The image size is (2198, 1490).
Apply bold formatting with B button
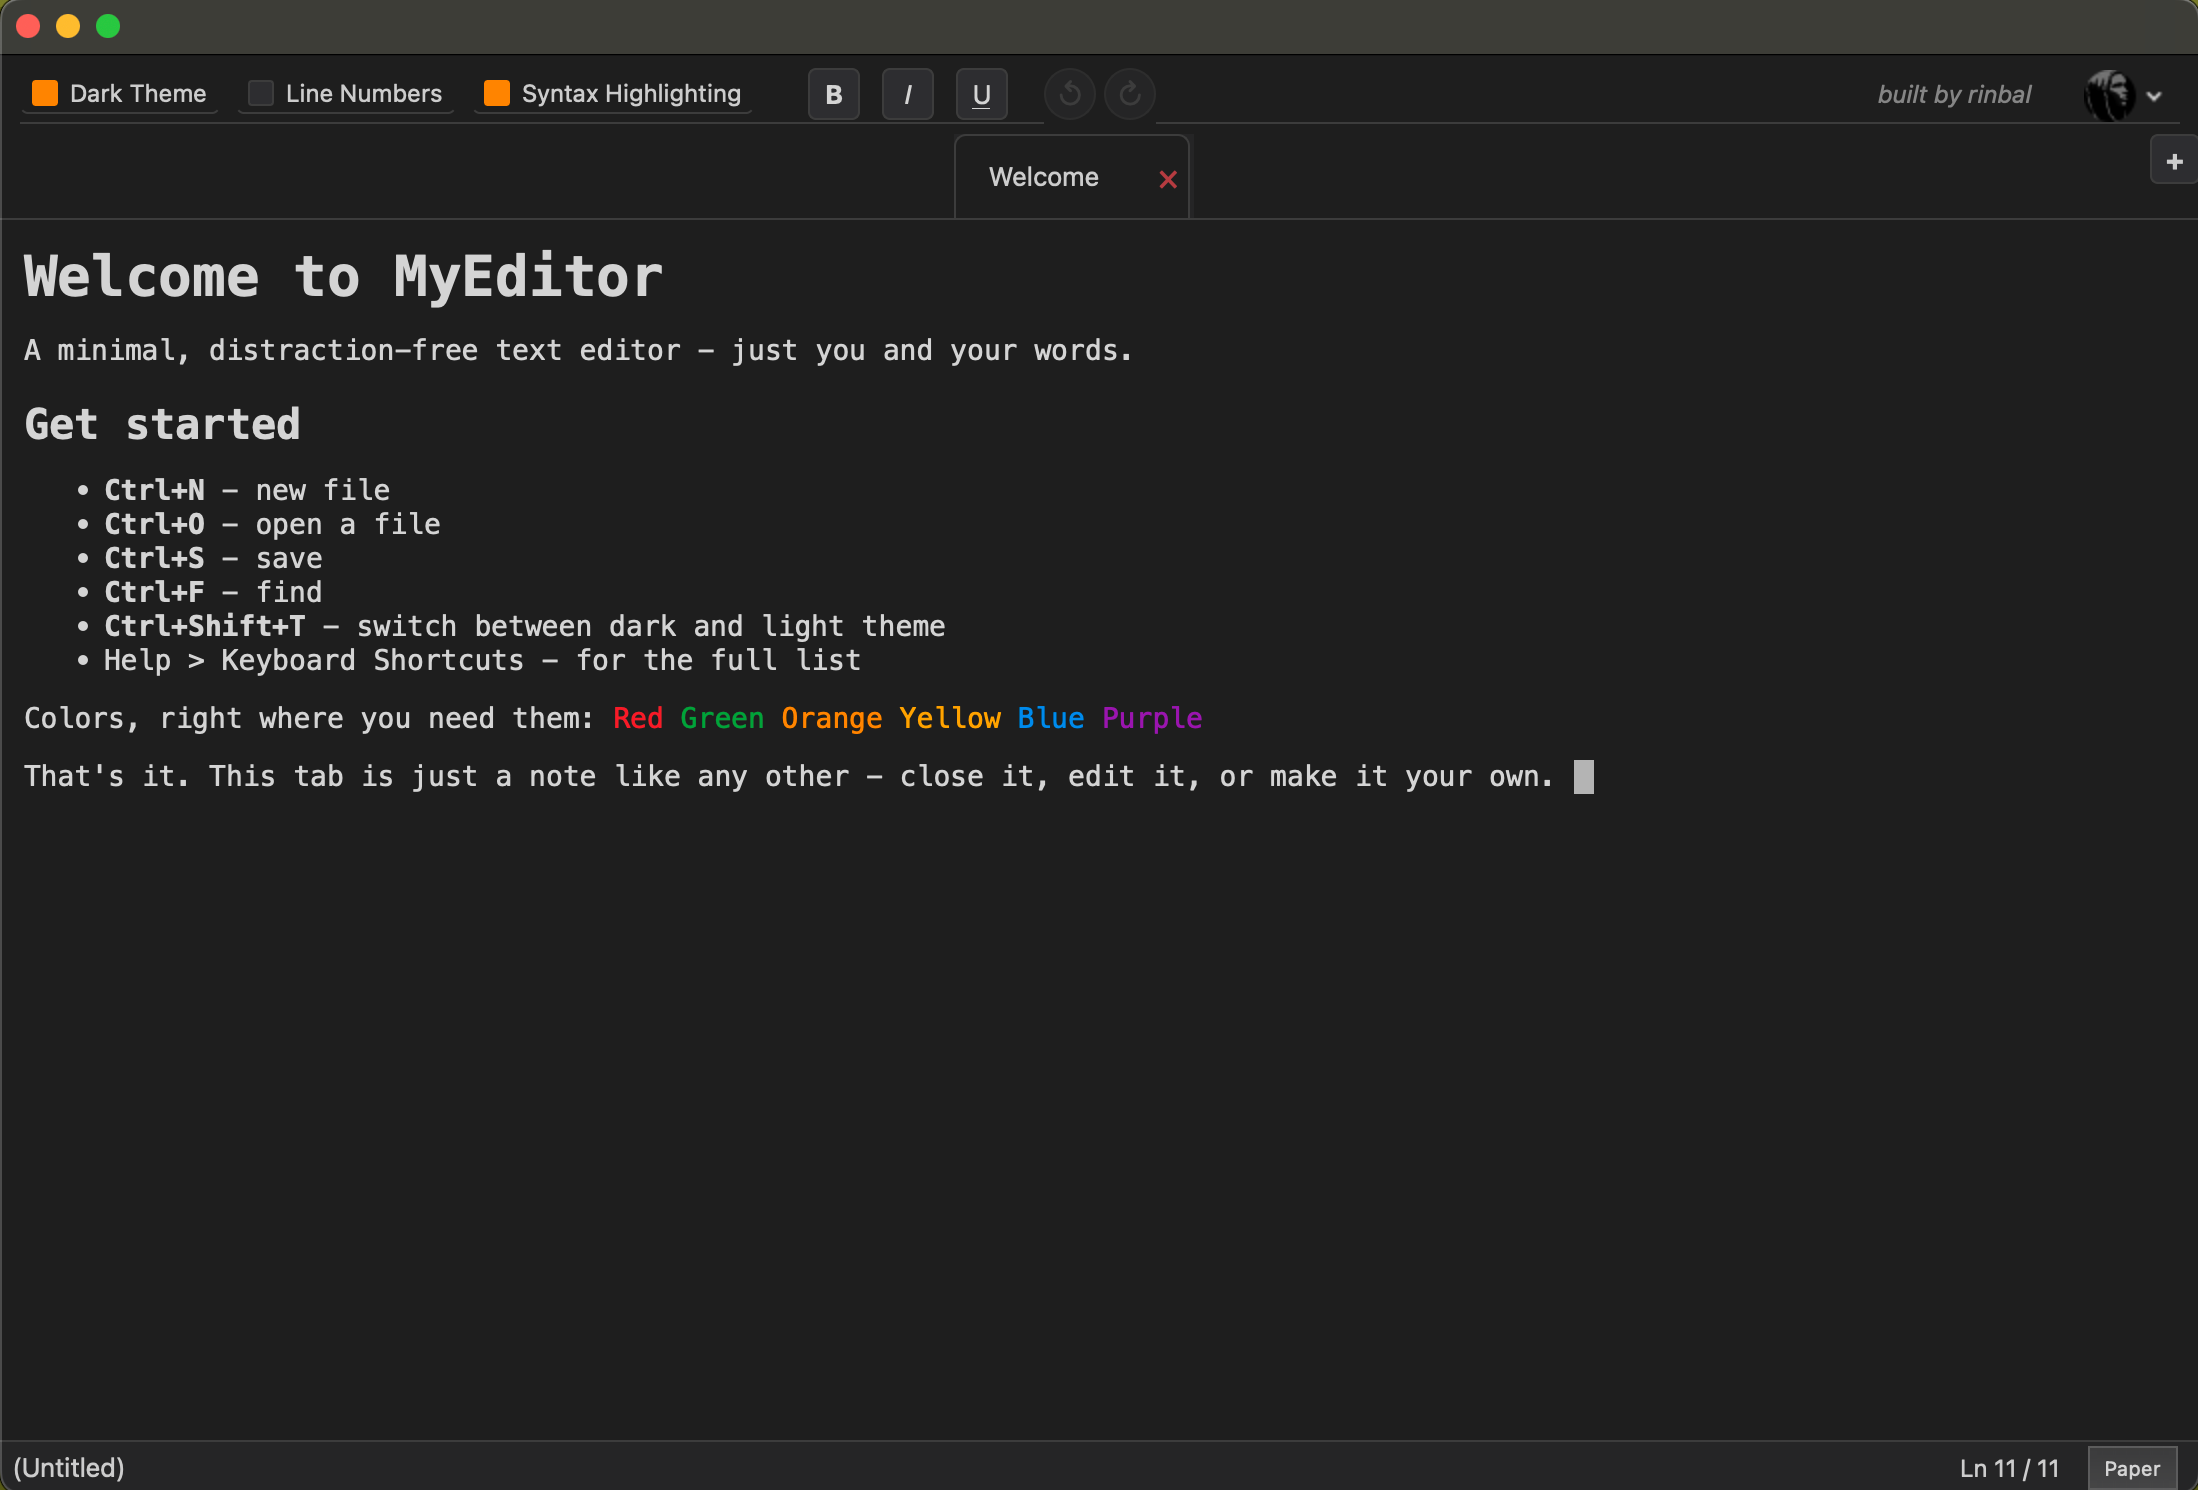(x=834, y=94)
